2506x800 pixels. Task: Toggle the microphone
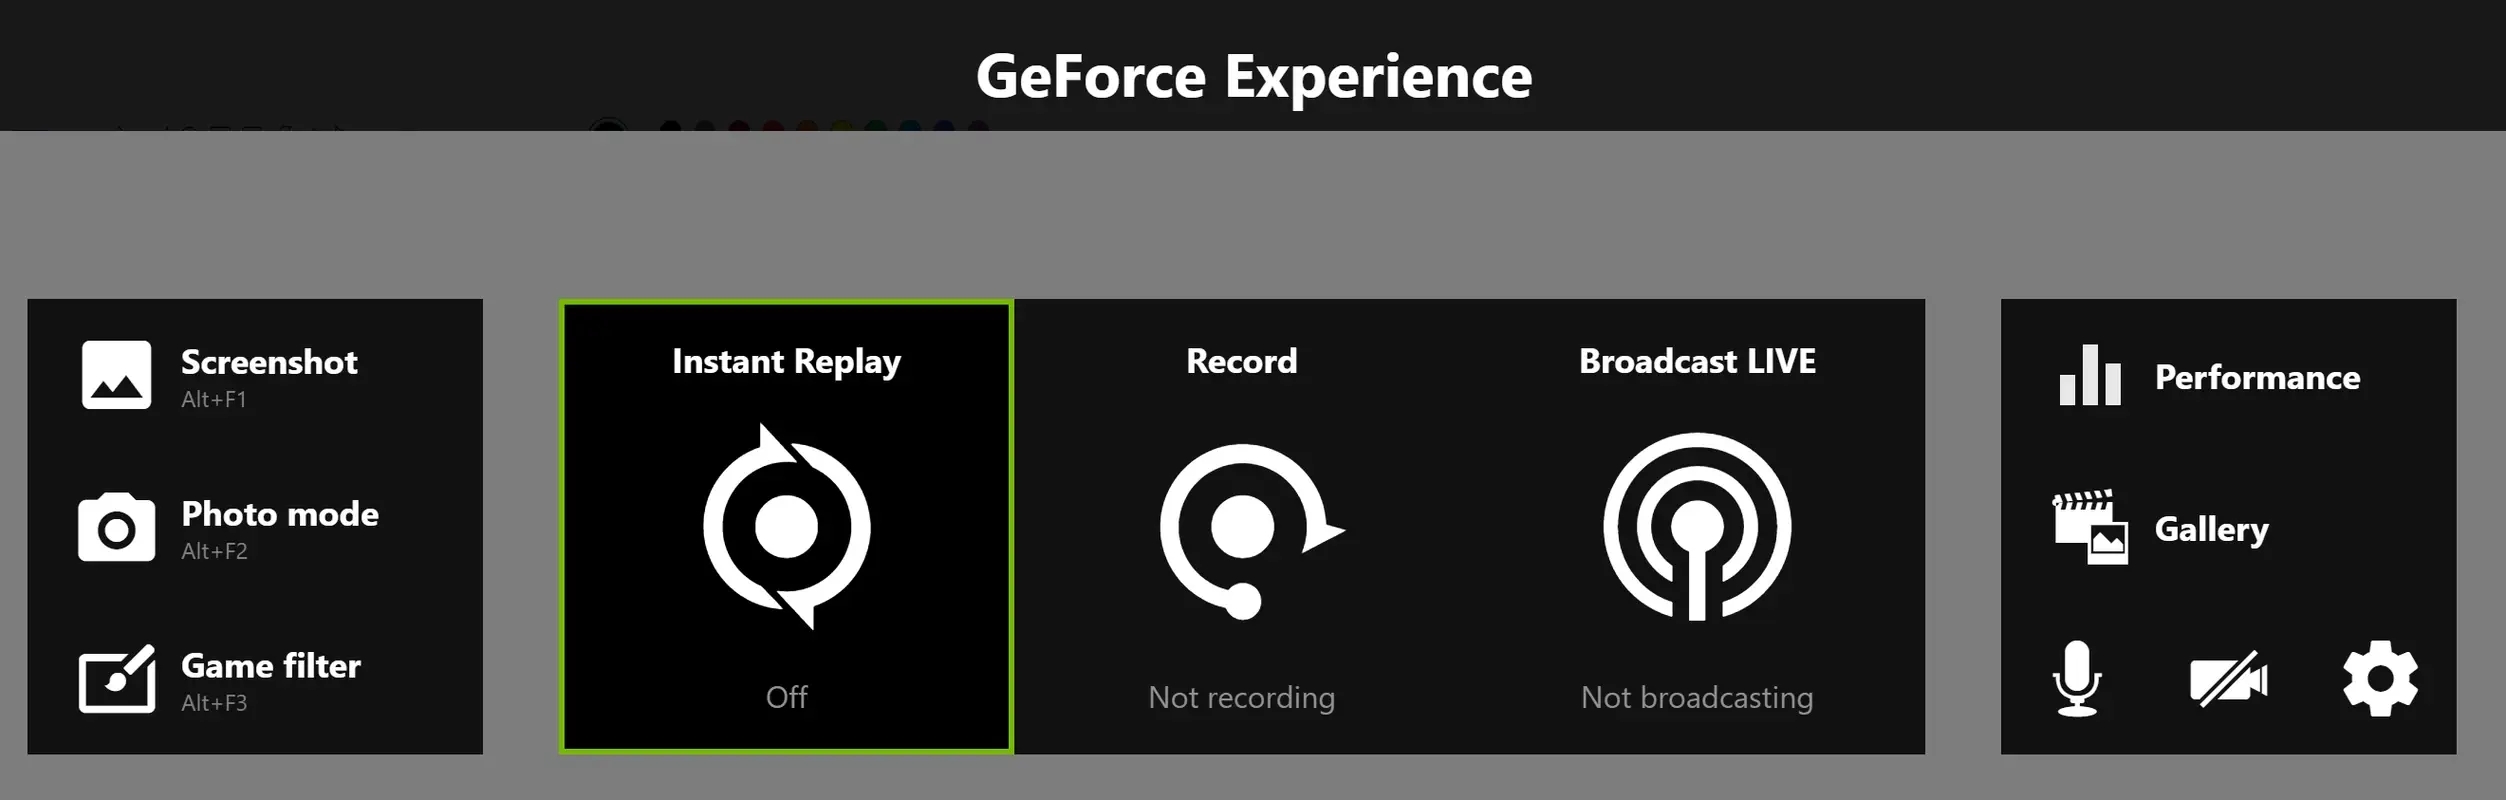[2076, 679]
